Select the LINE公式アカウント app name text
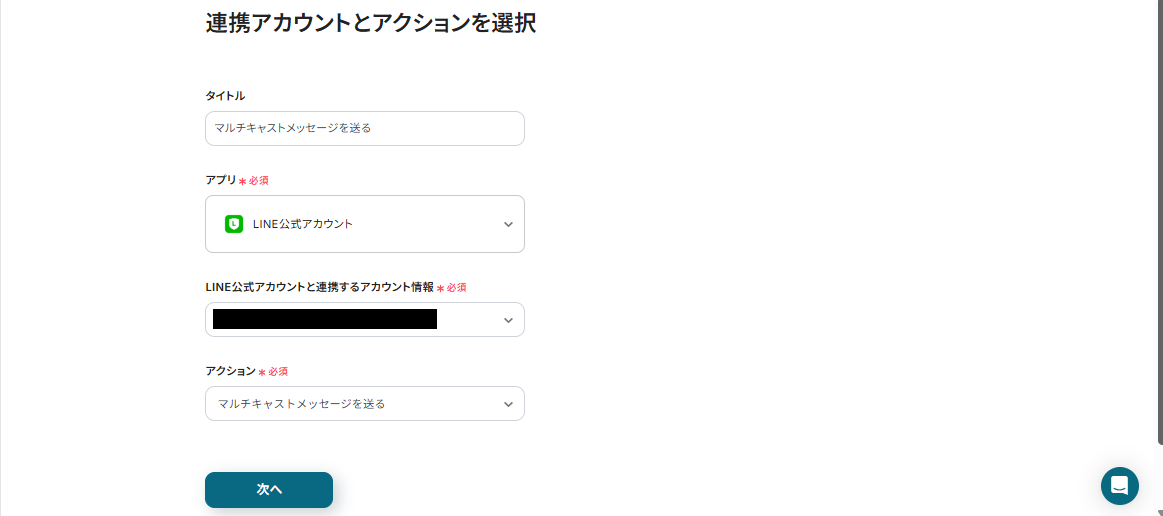The width and height of the screenshot is (1163, 516). pyautogui.click(x=302, y=224)
